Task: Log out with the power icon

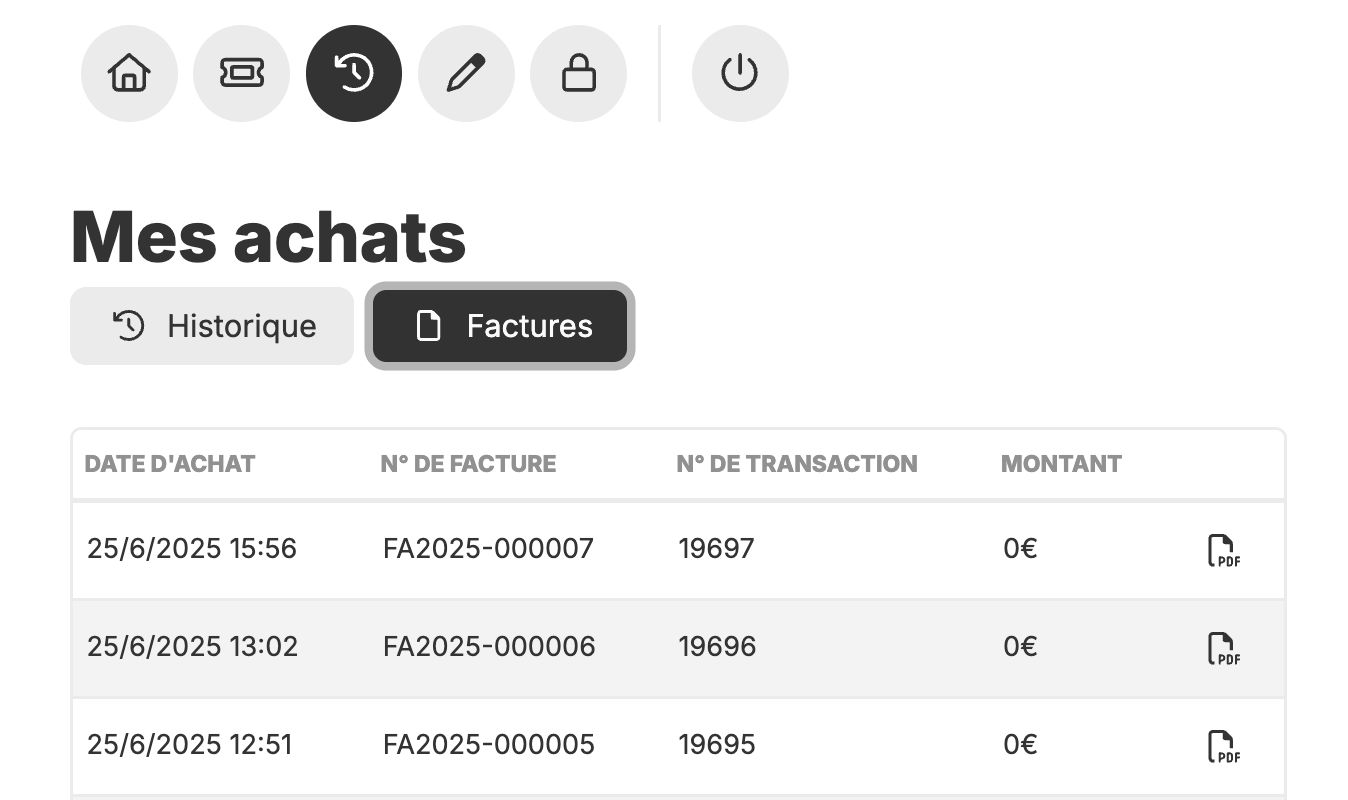Action: [x=740, y=74]
